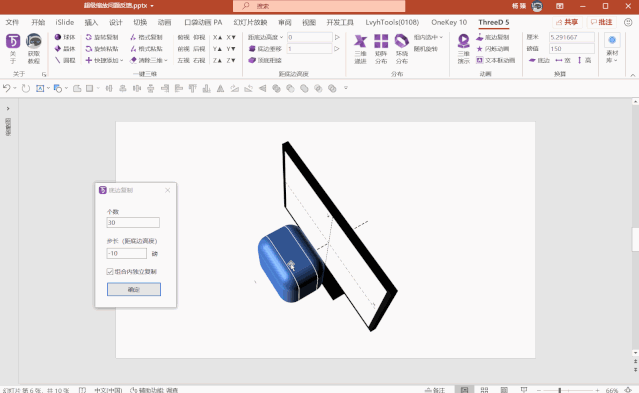Screen dimensions: 639x393
Task: Open the quick toolbar customize dropdown arrow
Action: pyautogui.click(x=346, y=88)
